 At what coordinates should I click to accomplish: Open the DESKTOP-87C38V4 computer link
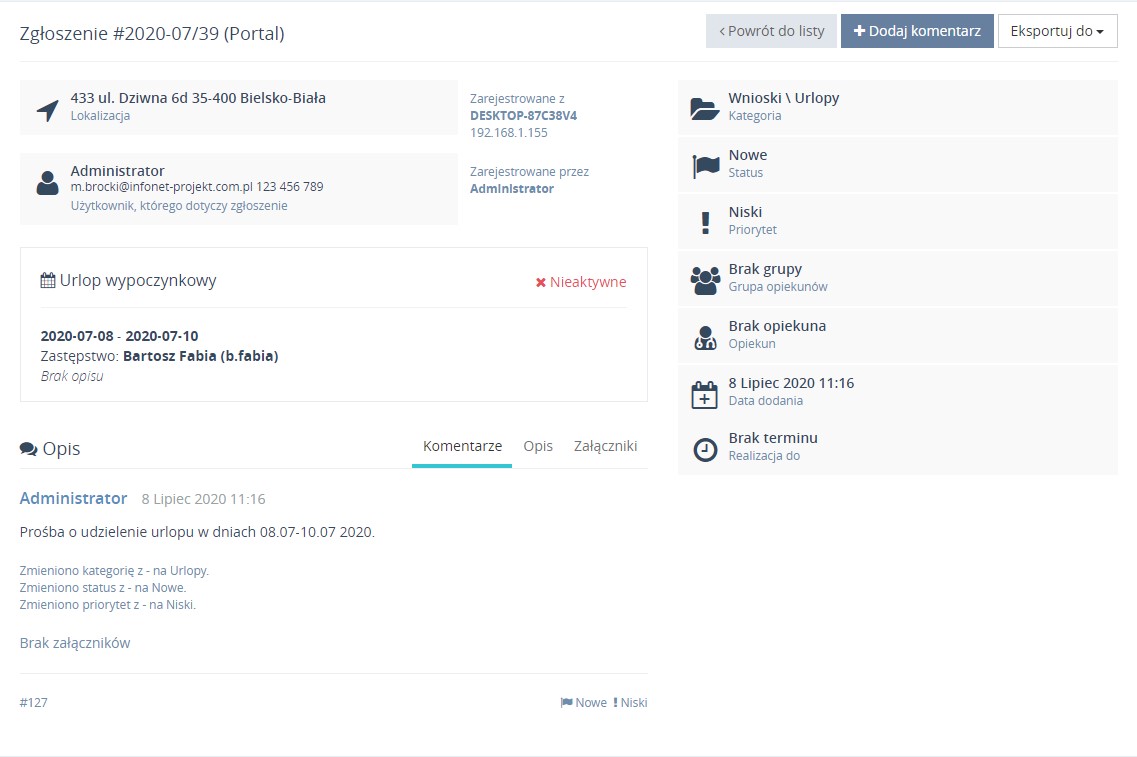(523, 115)
